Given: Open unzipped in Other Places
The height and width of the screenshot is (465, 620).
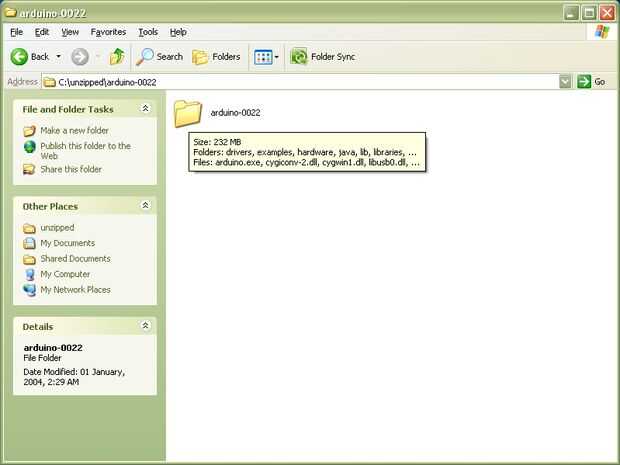Looking at the screenshot, I should pyautogui.click(x=57, y=228).
